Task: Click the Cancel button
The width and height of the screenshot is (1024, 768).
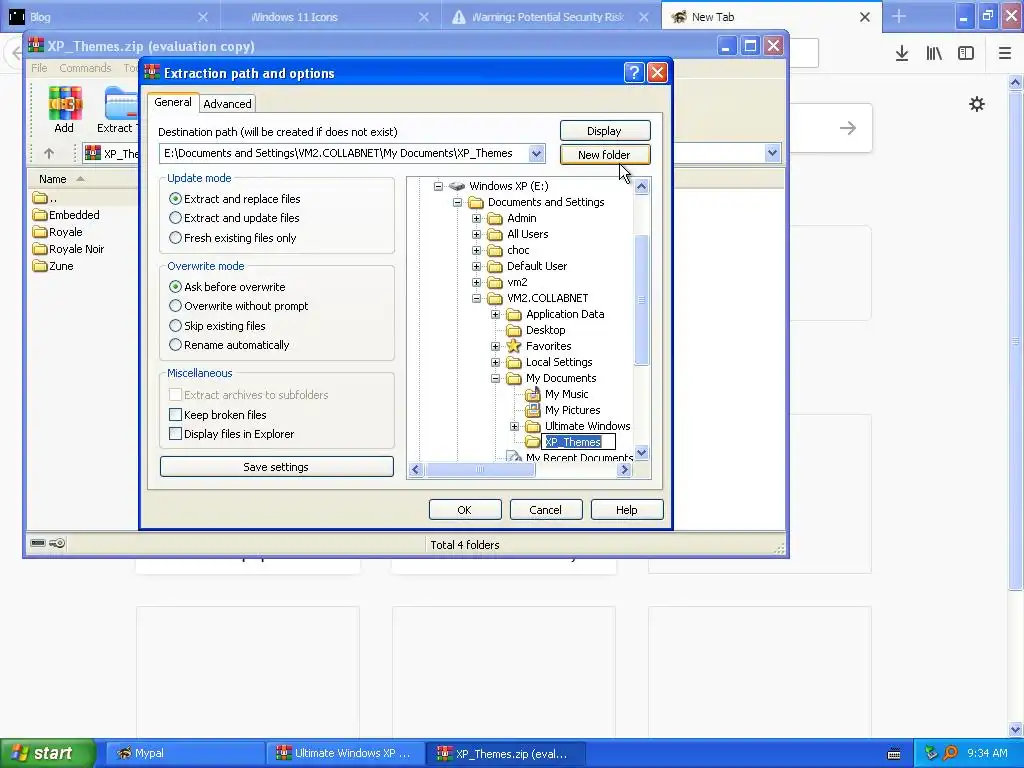Action: (x=546, y=510)
